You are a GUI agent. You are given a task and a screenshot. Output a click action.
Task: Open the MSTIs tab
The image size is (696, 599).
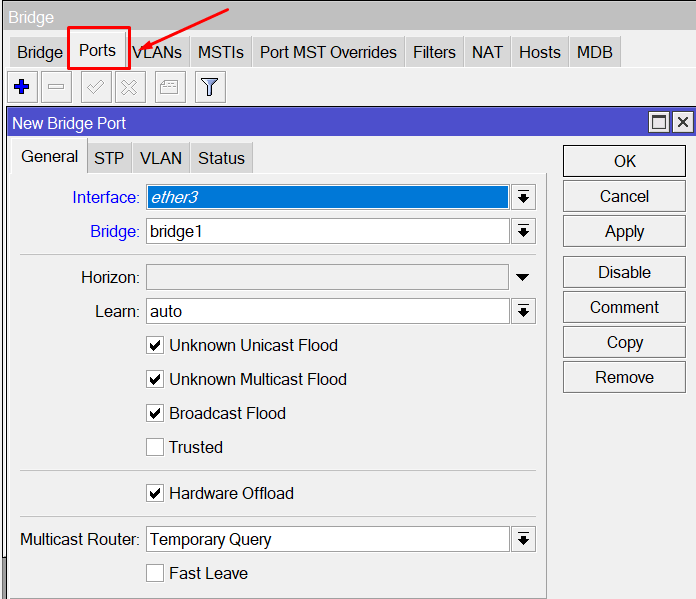221,52
